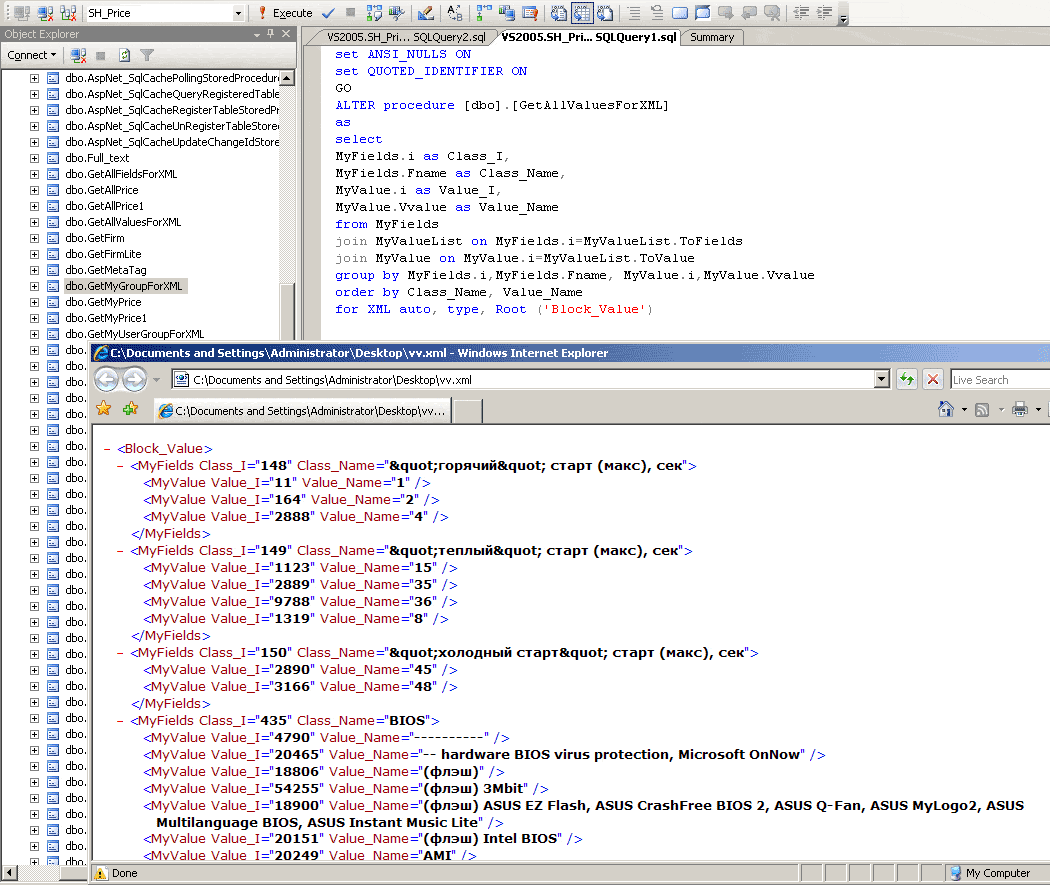Select the IE tab for vv.xml
Screen dimensions: 1050x885
click(x=303, y=410)
